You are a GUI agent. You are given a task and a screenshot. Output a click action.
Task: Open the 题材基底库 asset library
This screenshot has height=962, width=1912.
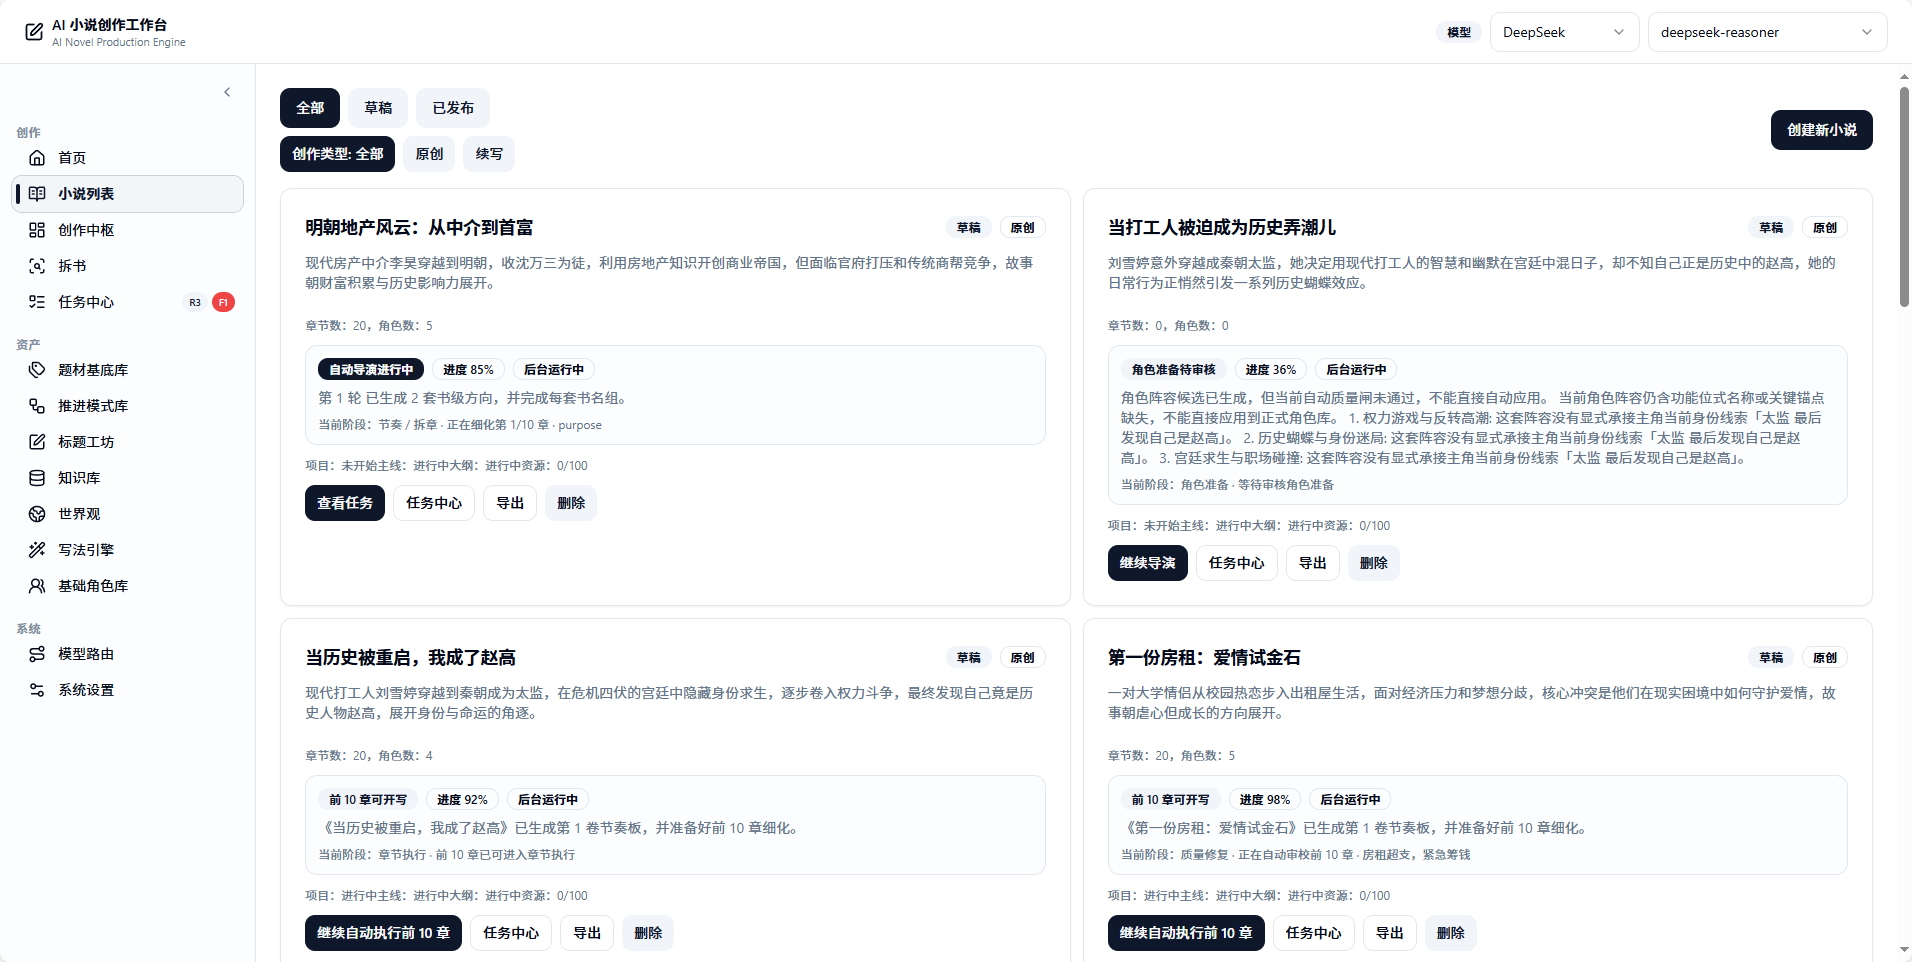[x=95, y=369]
